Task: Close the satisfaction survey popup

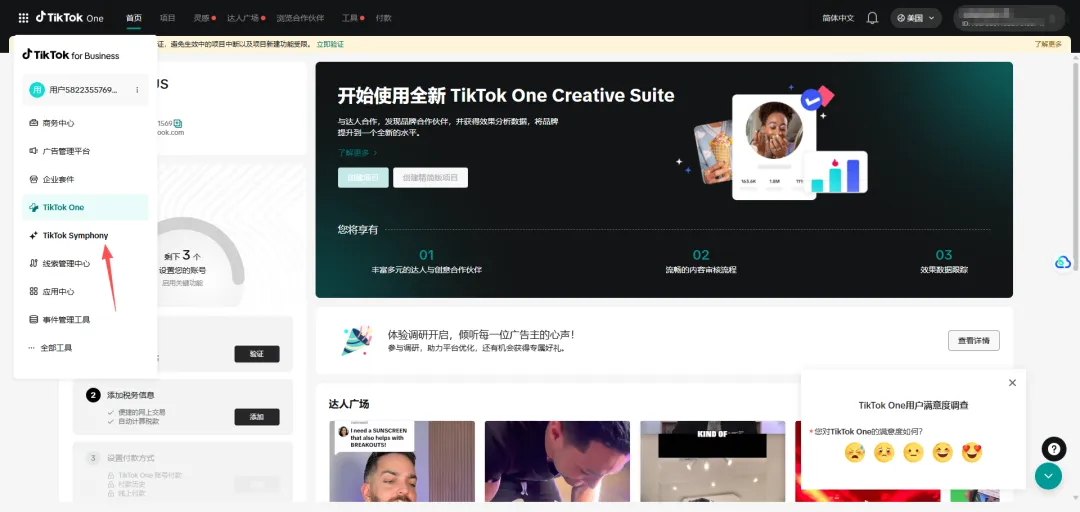Action: [x=1012, y=382]
